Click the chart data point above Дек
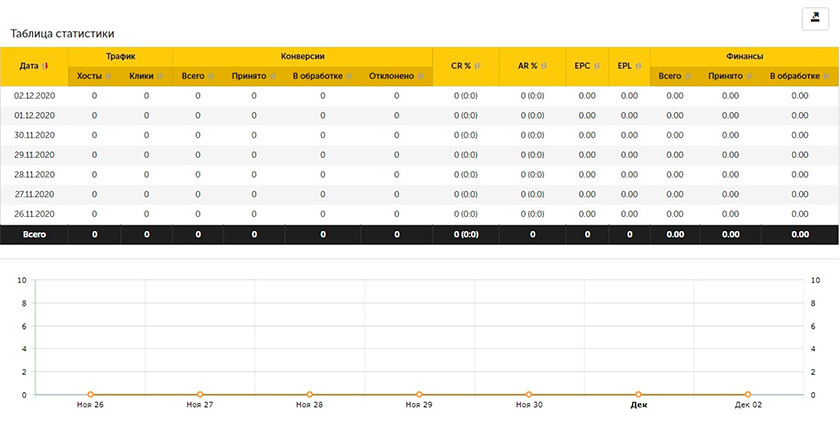 639,395
